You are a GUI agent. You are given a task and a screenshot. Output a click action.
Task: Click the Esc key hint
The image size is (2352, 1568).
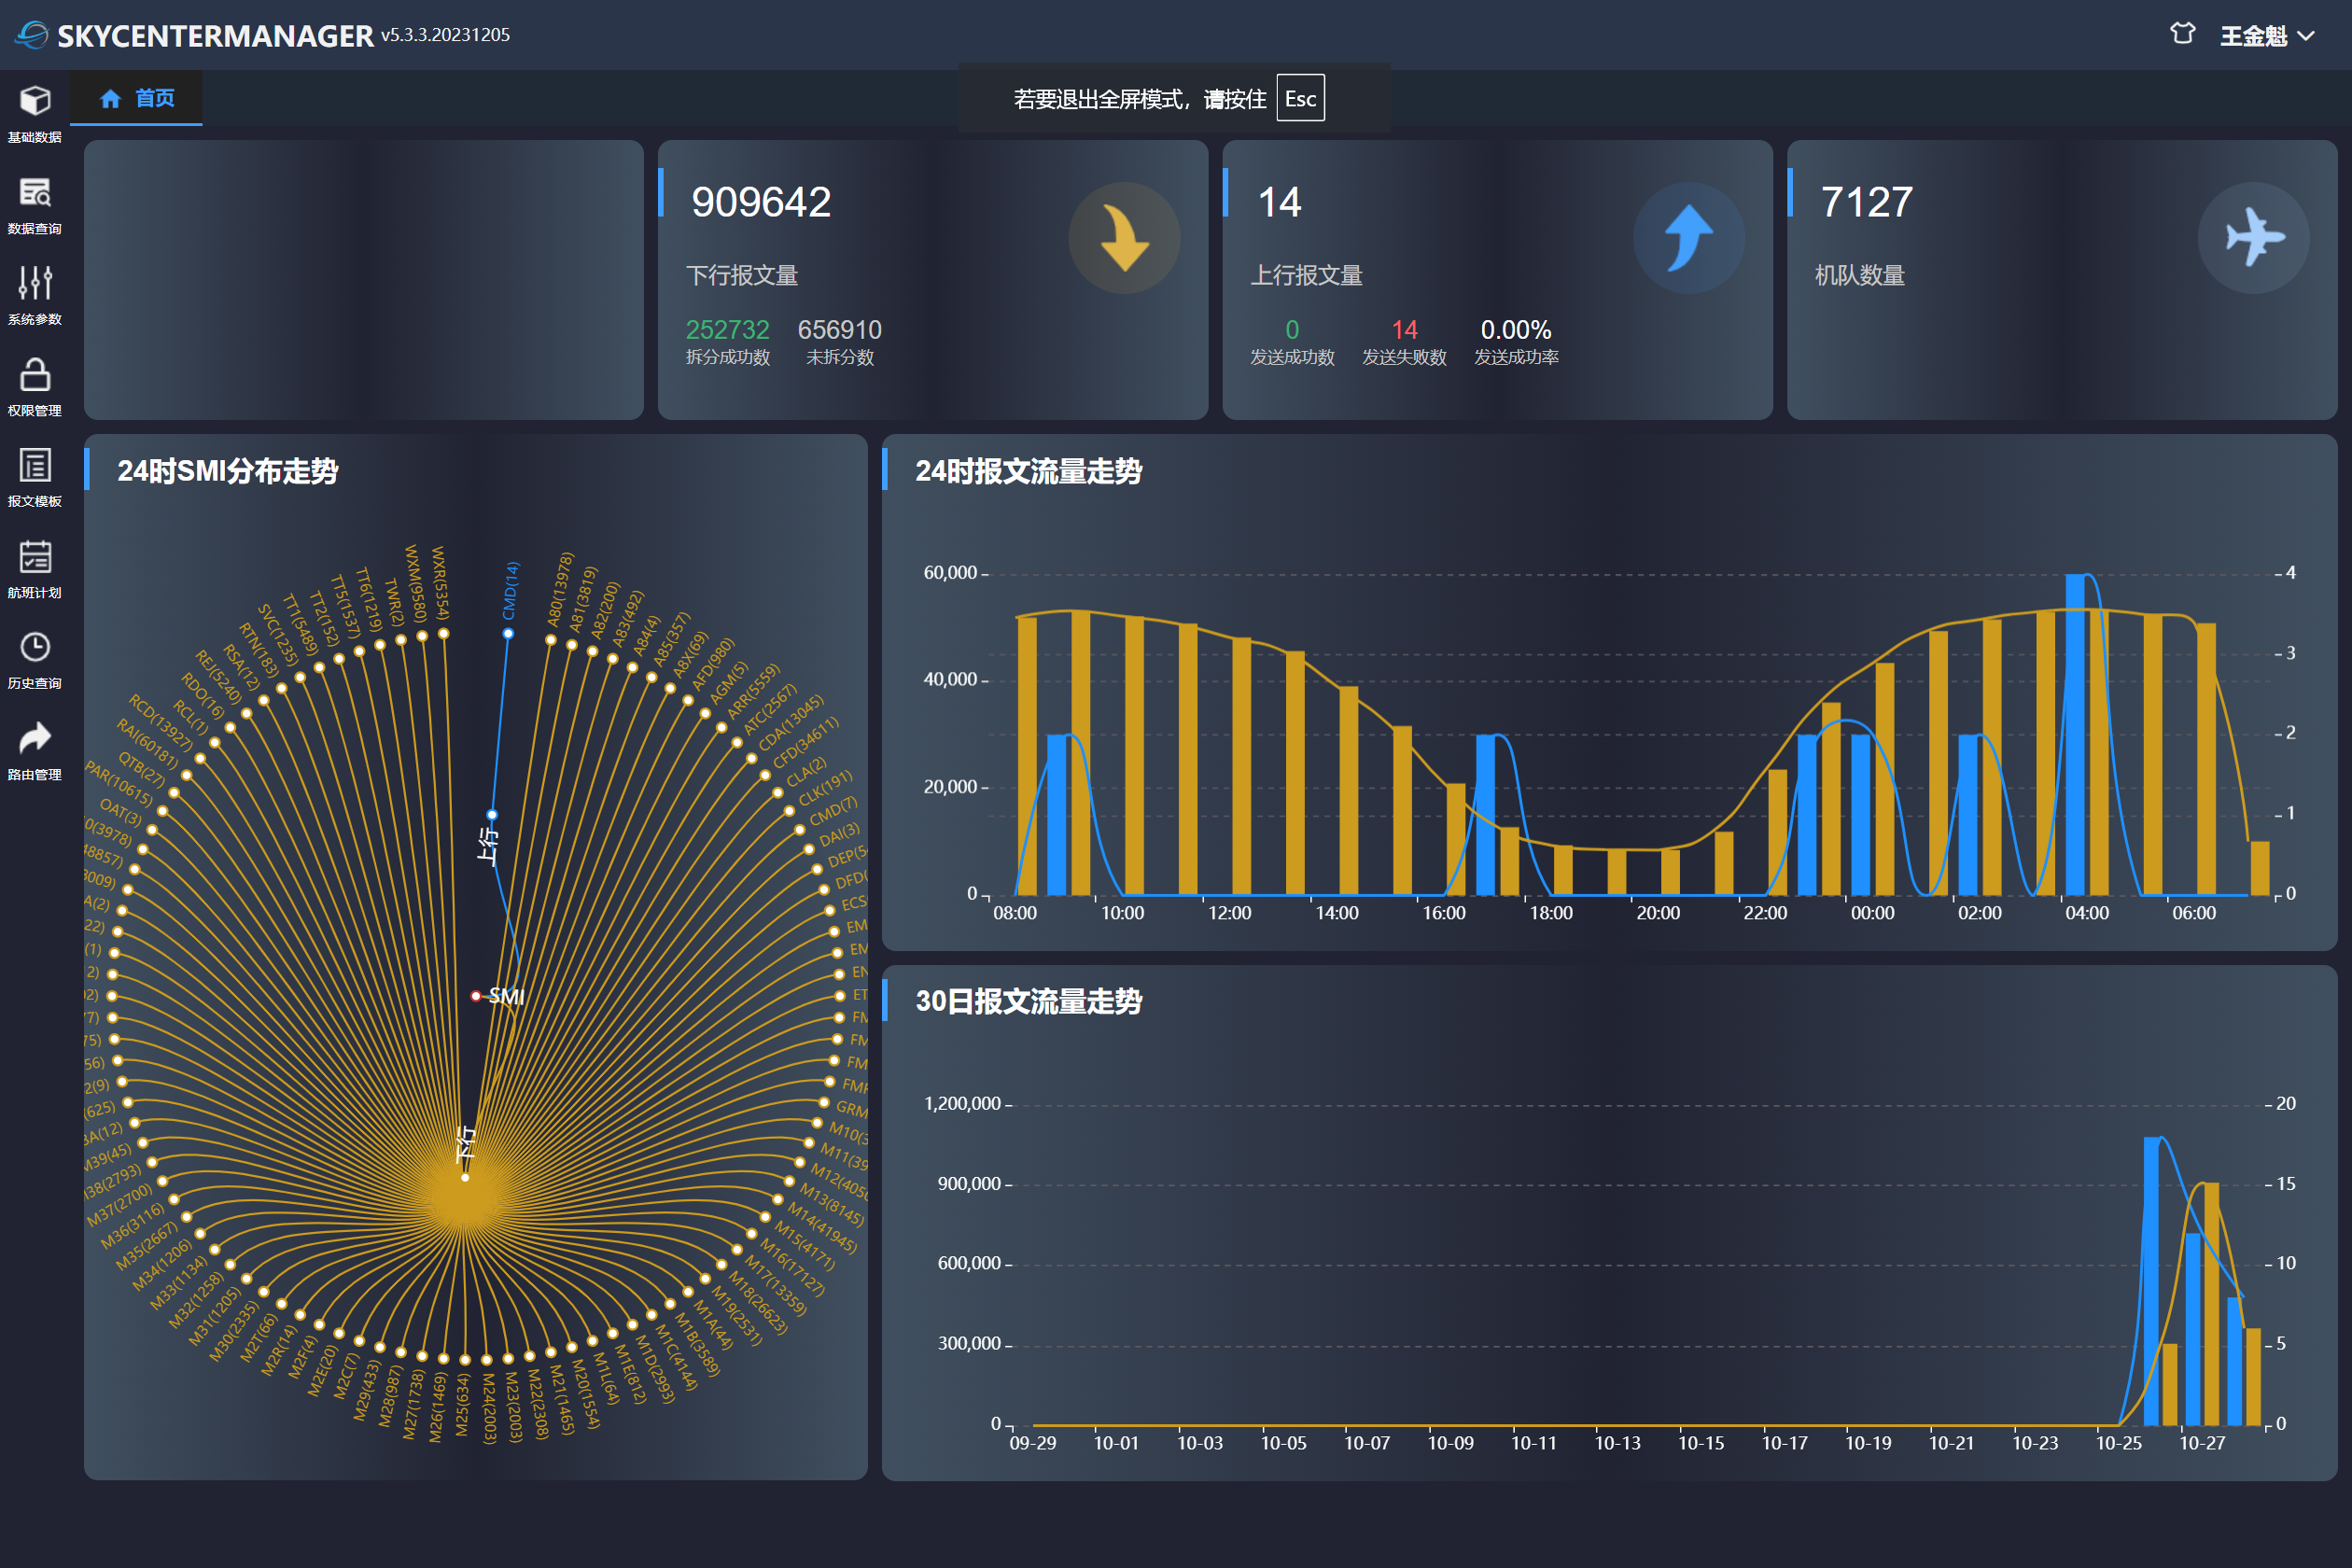(x=1300, y=98)
